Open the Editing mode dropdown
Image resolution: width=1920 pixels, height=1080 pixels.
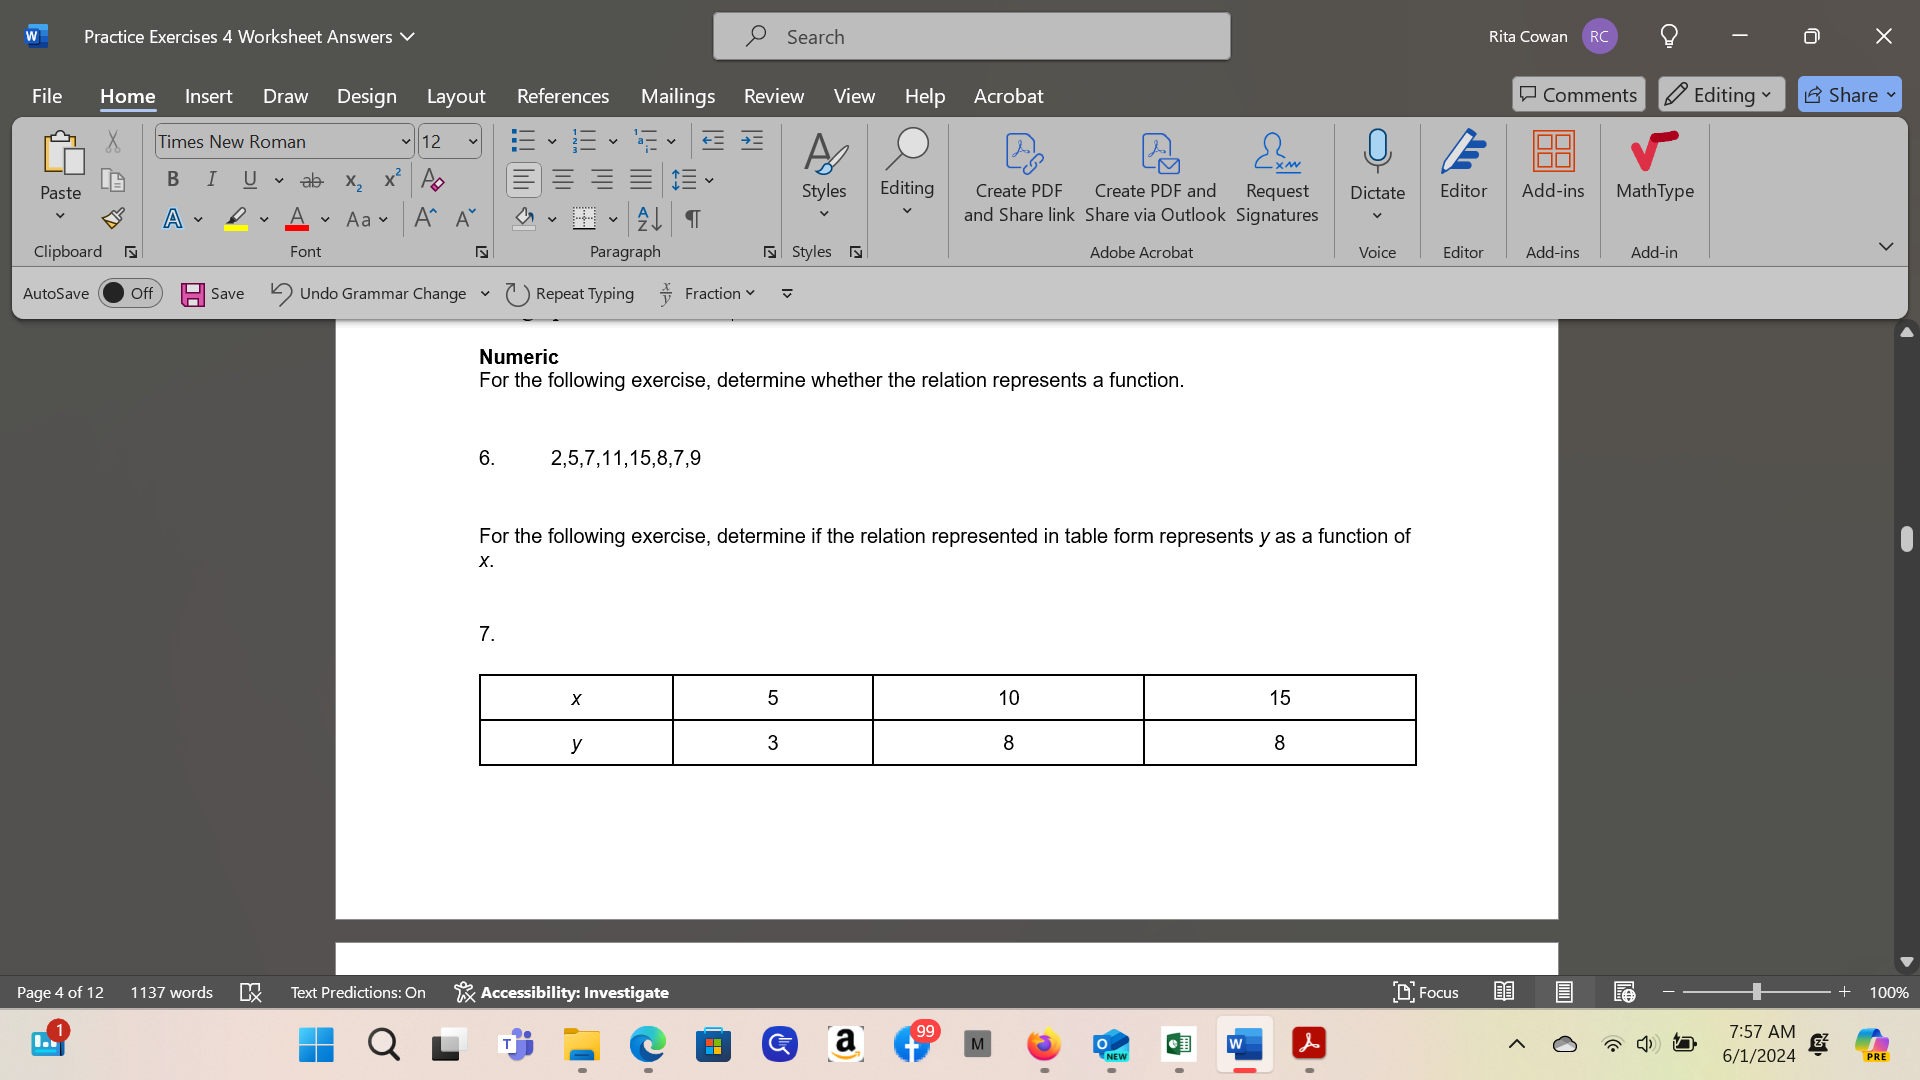point(1721,95)
